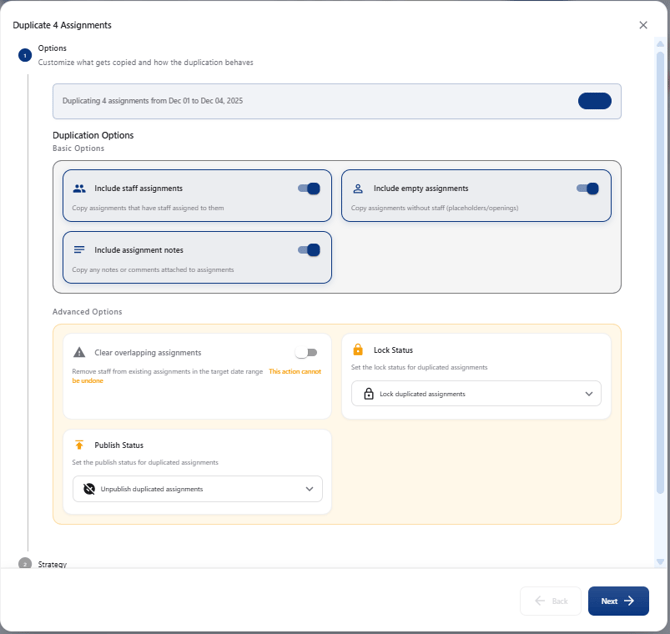This screenshot has width=670, height=634.
Task: Click the padlock icon inside the lock dropdown
Action: pos(368,394)
